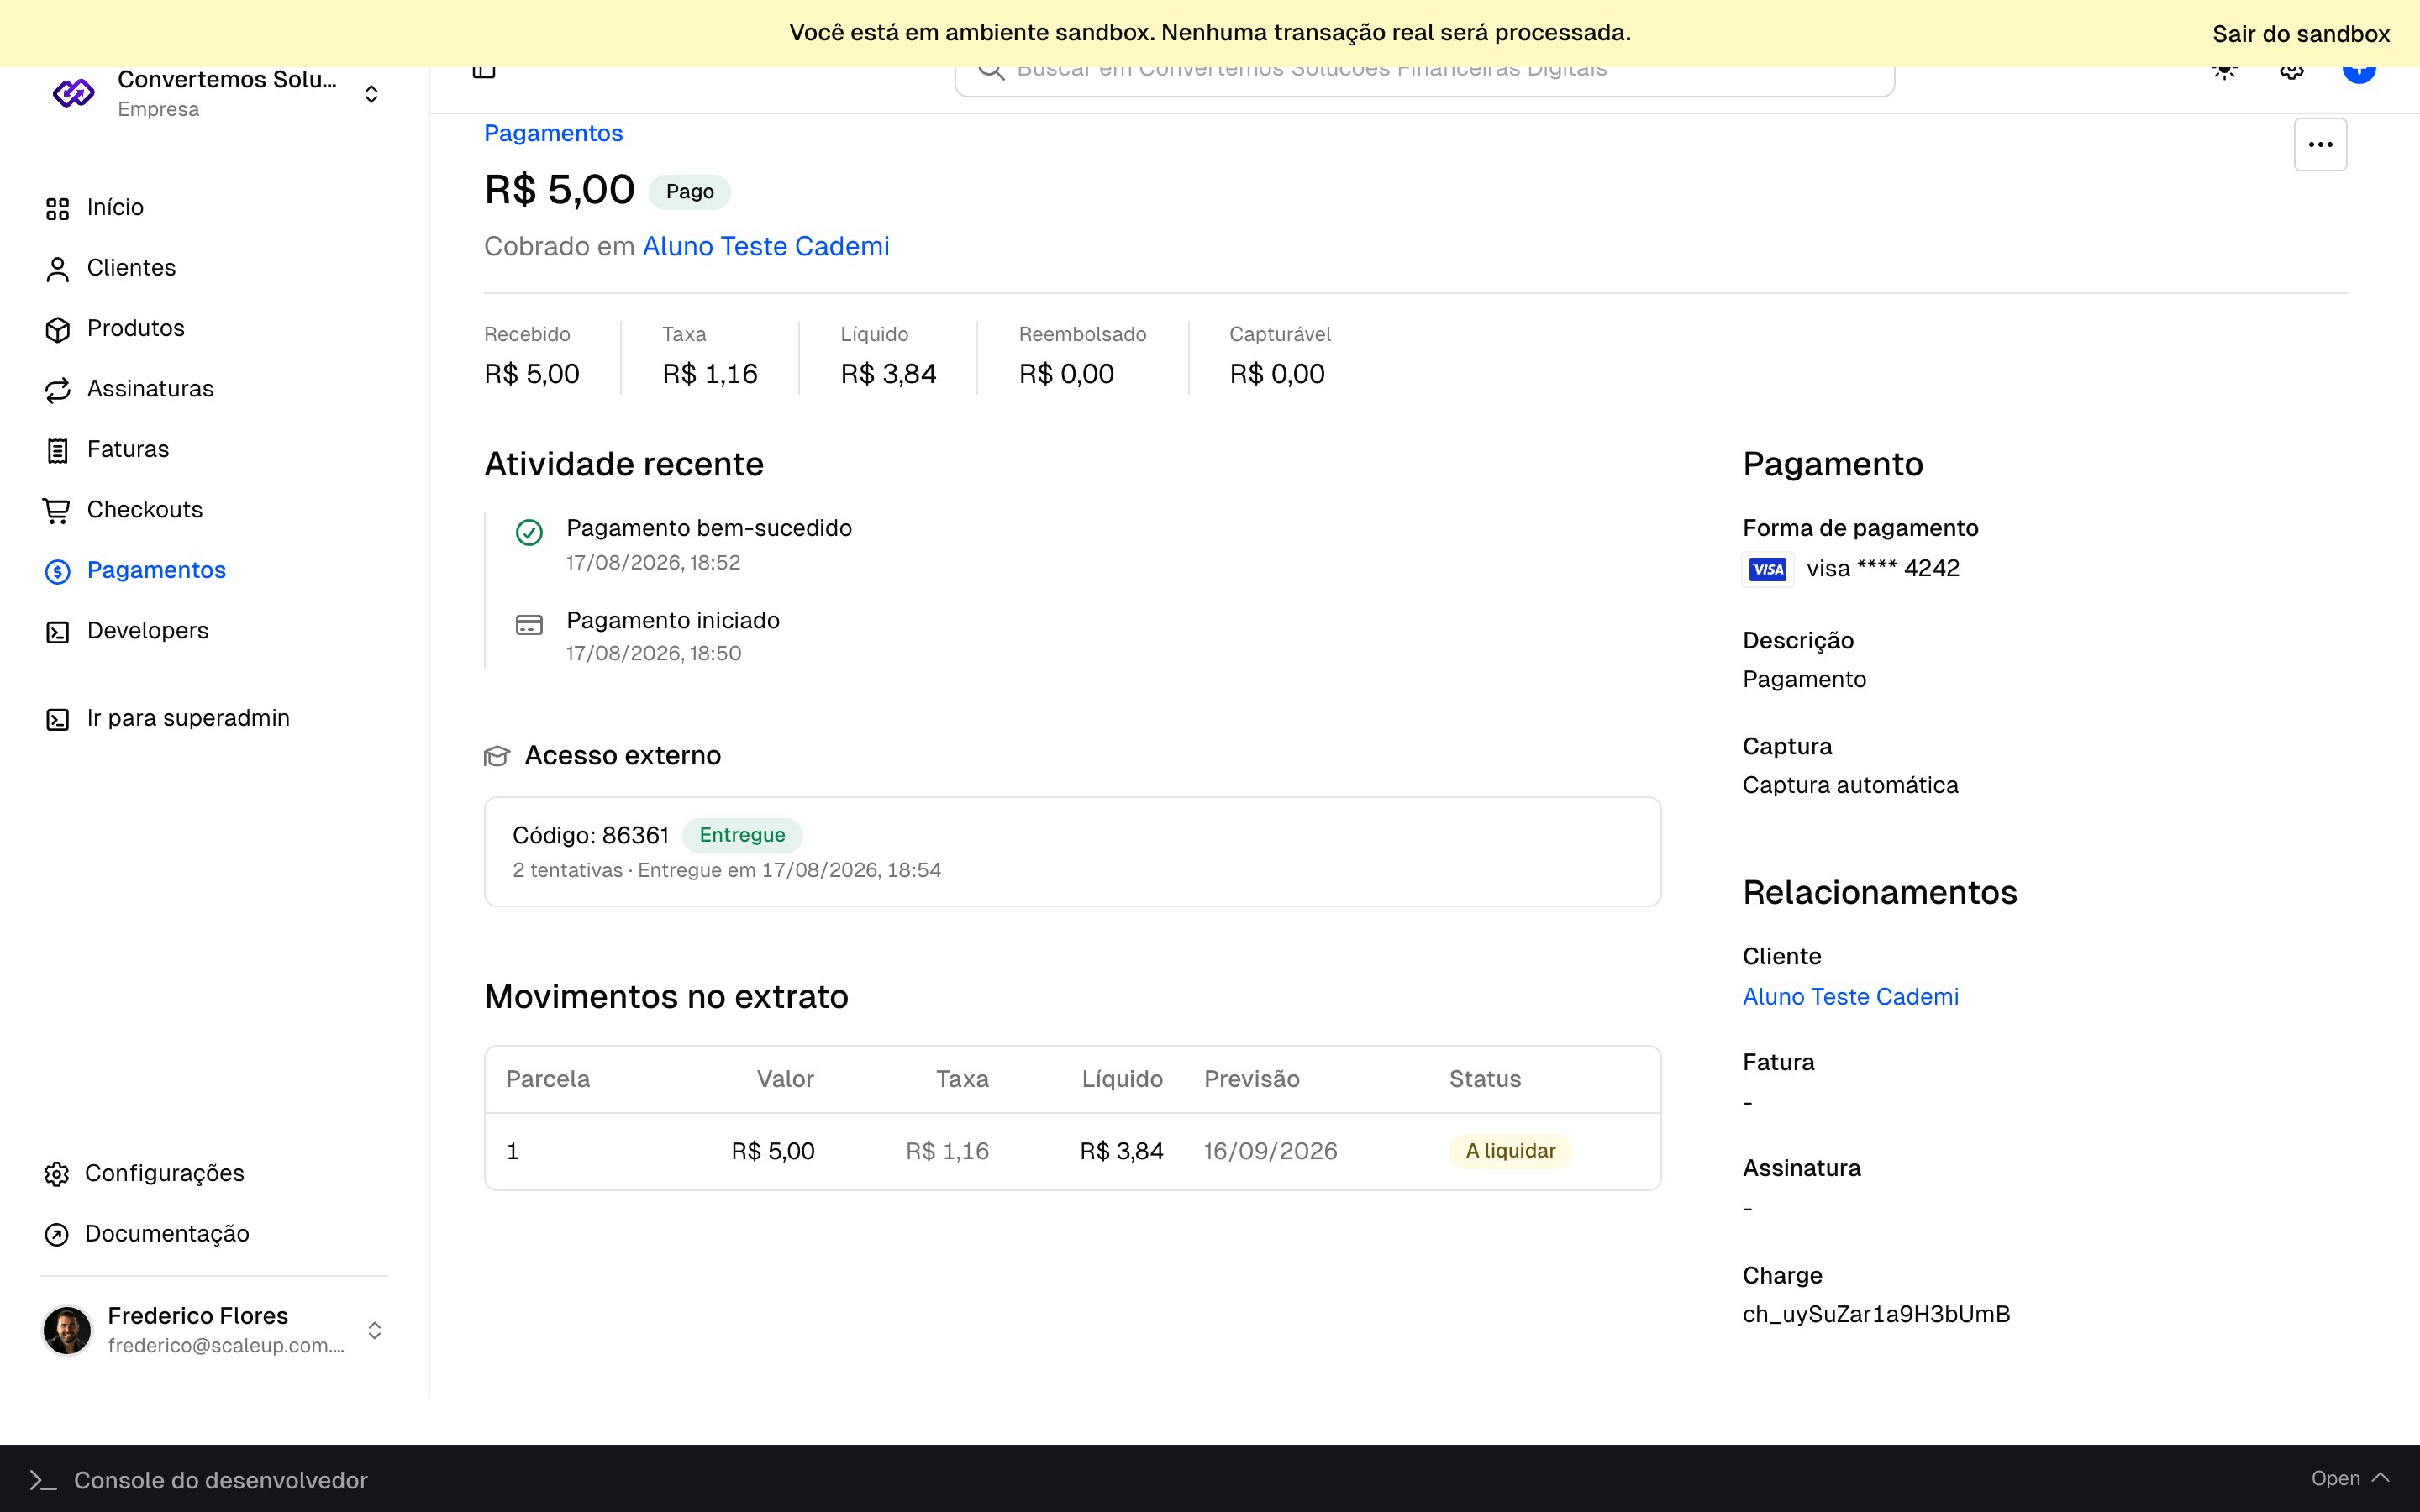
Task: Open Aluno Teste Cademi under Cliente
Action: [1850, 997]
